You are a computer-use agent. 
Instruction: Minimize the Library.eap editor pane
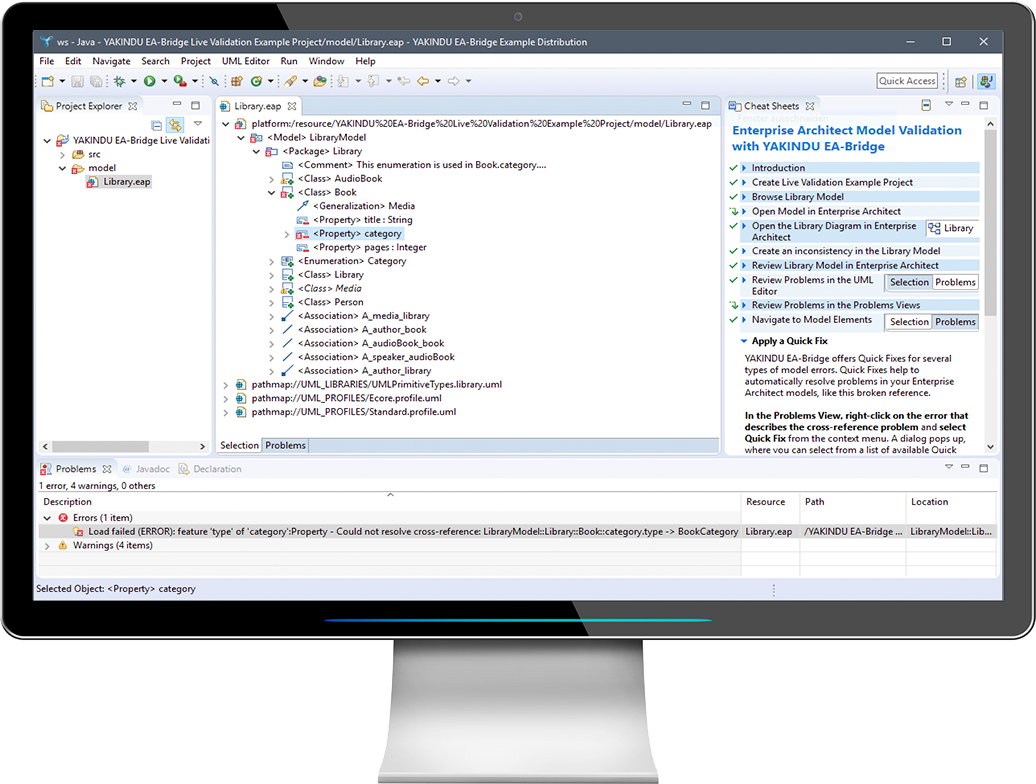click(687, 104)
